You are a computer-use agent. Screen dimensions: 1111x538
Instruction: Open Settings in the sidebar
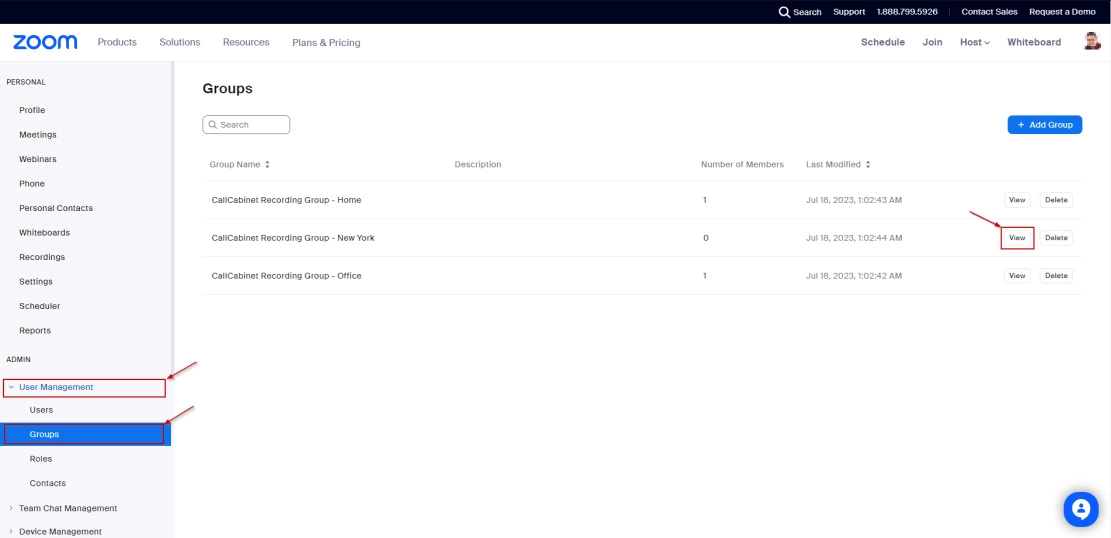[x=35, y=281]
